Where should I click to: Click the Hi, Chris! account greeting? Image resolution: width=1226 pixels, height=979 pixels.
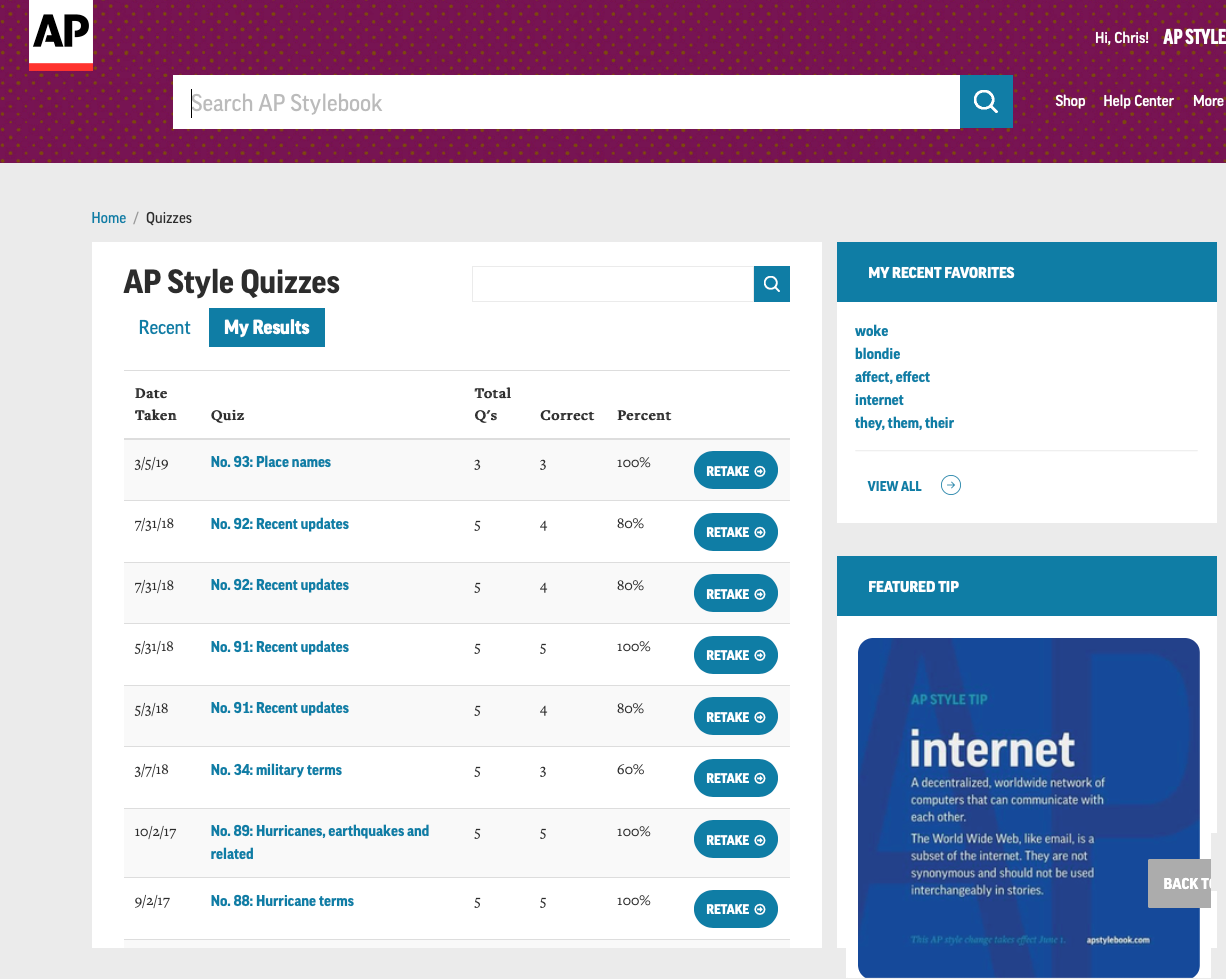[1121, 38]
